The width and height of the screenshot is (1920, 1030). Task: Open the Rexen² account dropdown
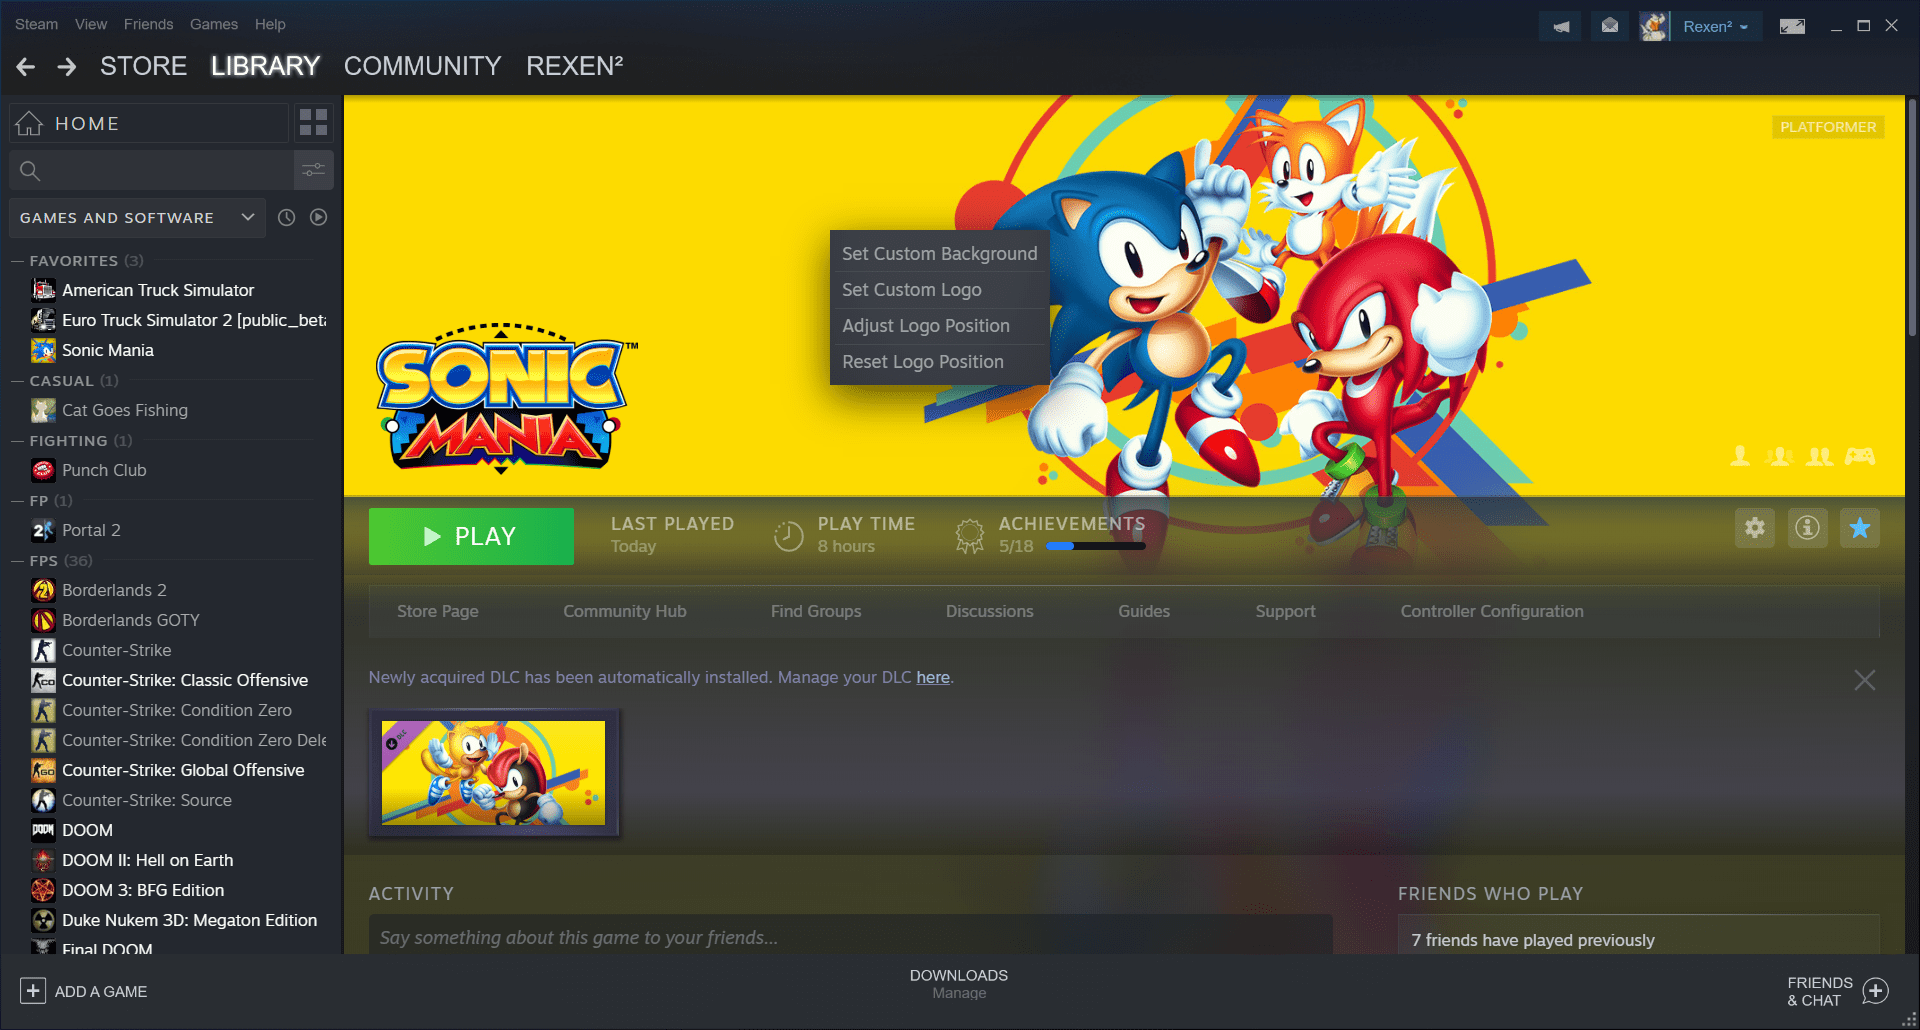pos(1716,26)
